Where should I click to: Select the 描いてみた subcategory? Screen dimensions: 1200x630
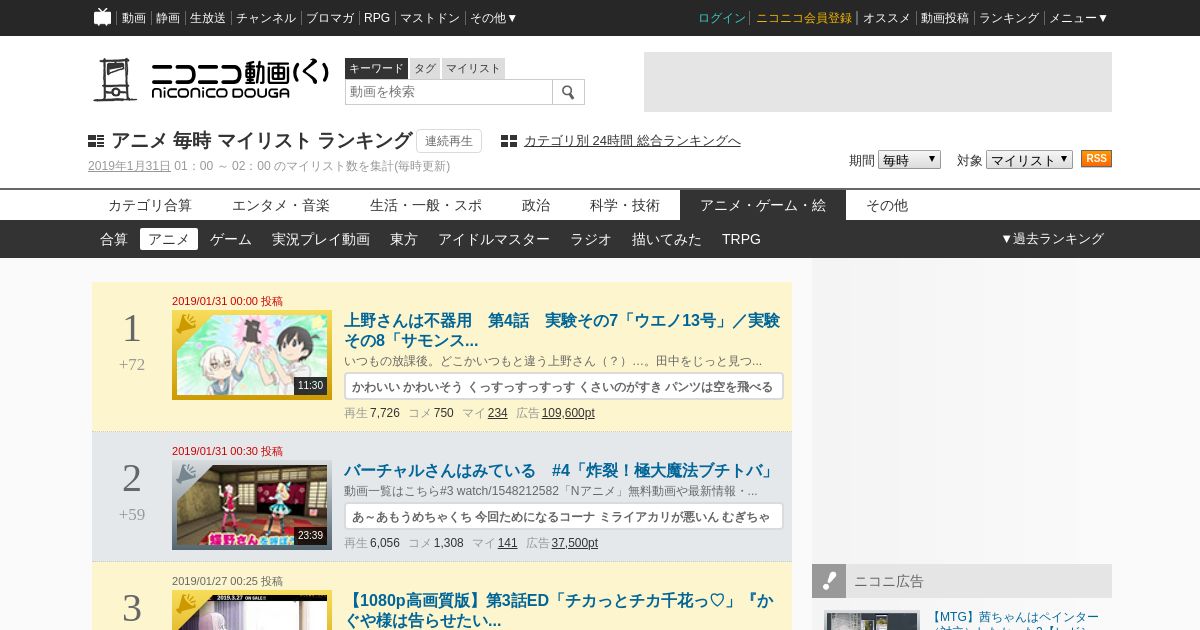[667, 239]
